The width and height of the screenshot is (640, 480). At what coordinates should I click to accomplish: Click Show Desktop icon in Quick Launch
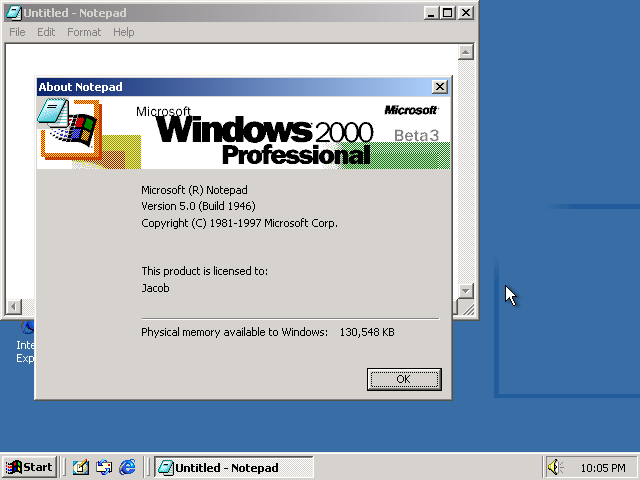[80, 467]
